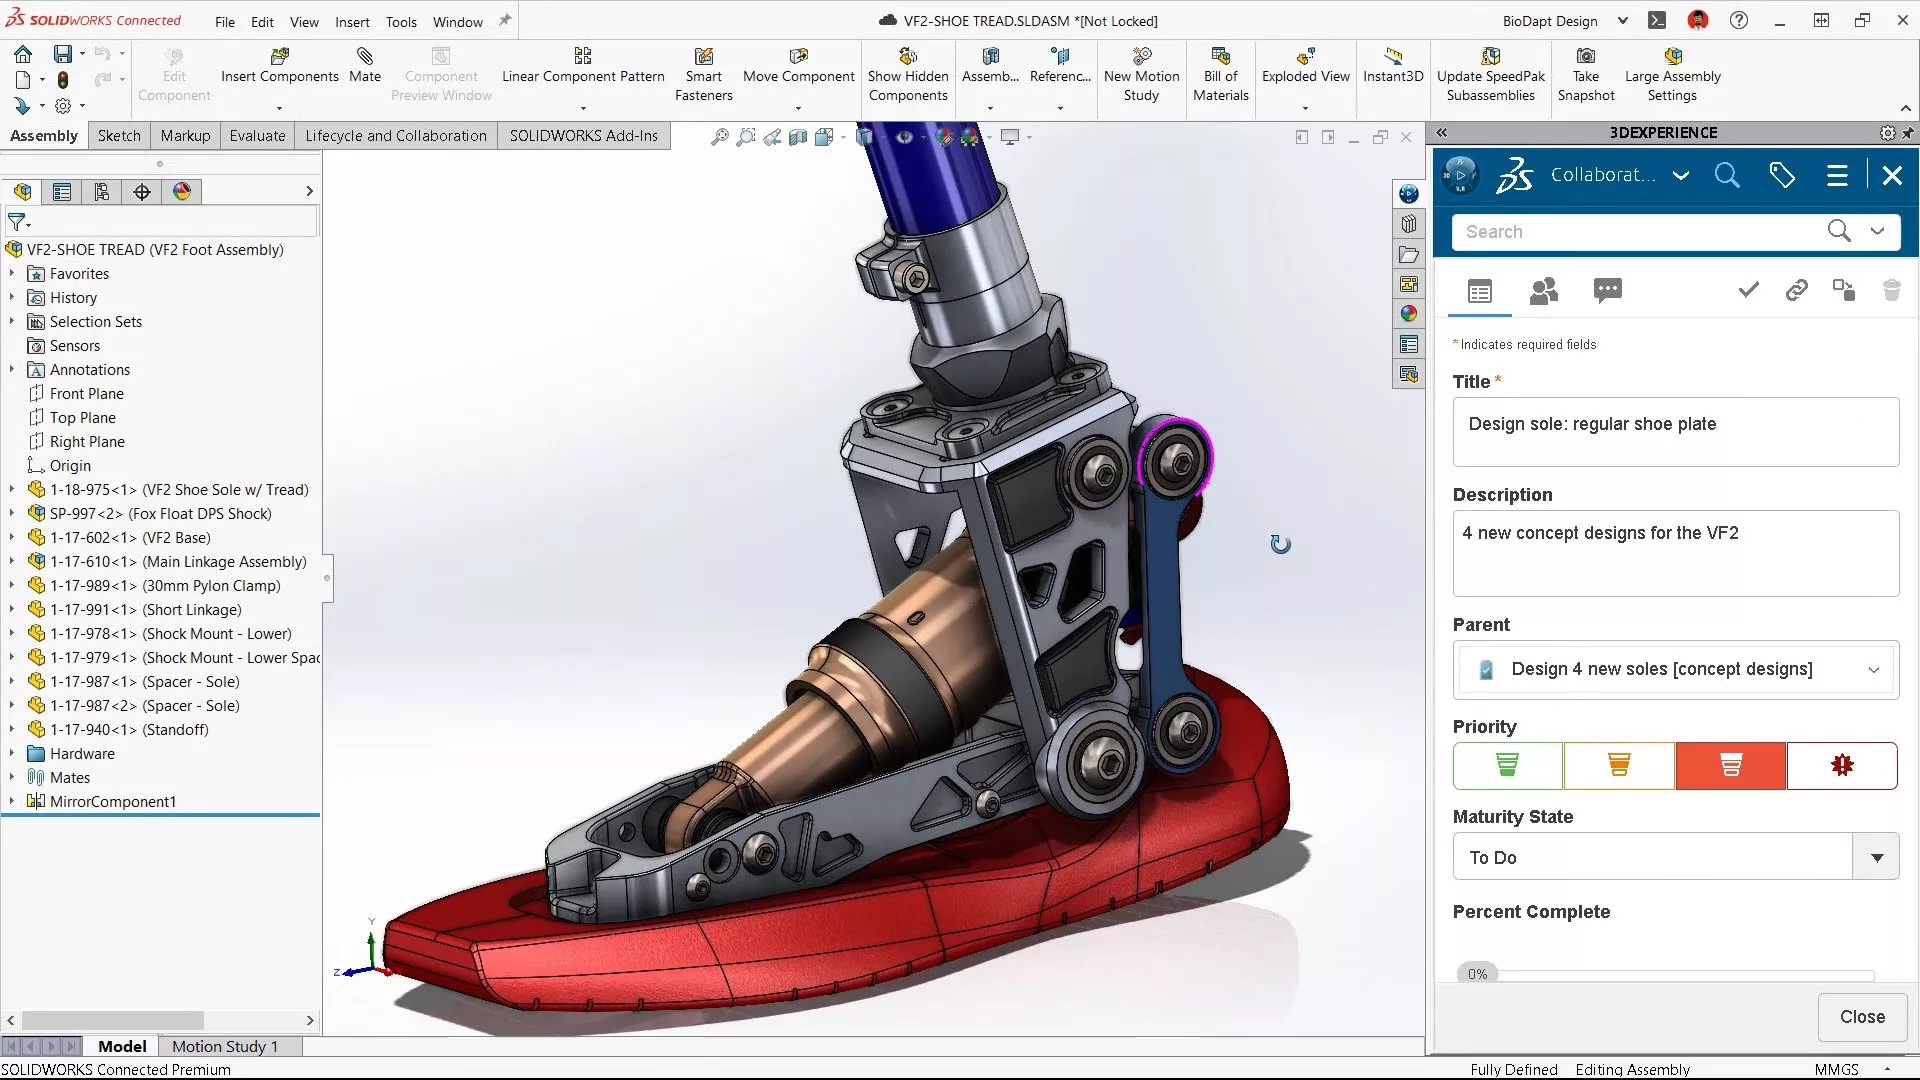Expand the Main Linkage Assembly tree item
This screenshot has width=1920, height=1080.
click(x=11, y=562)
